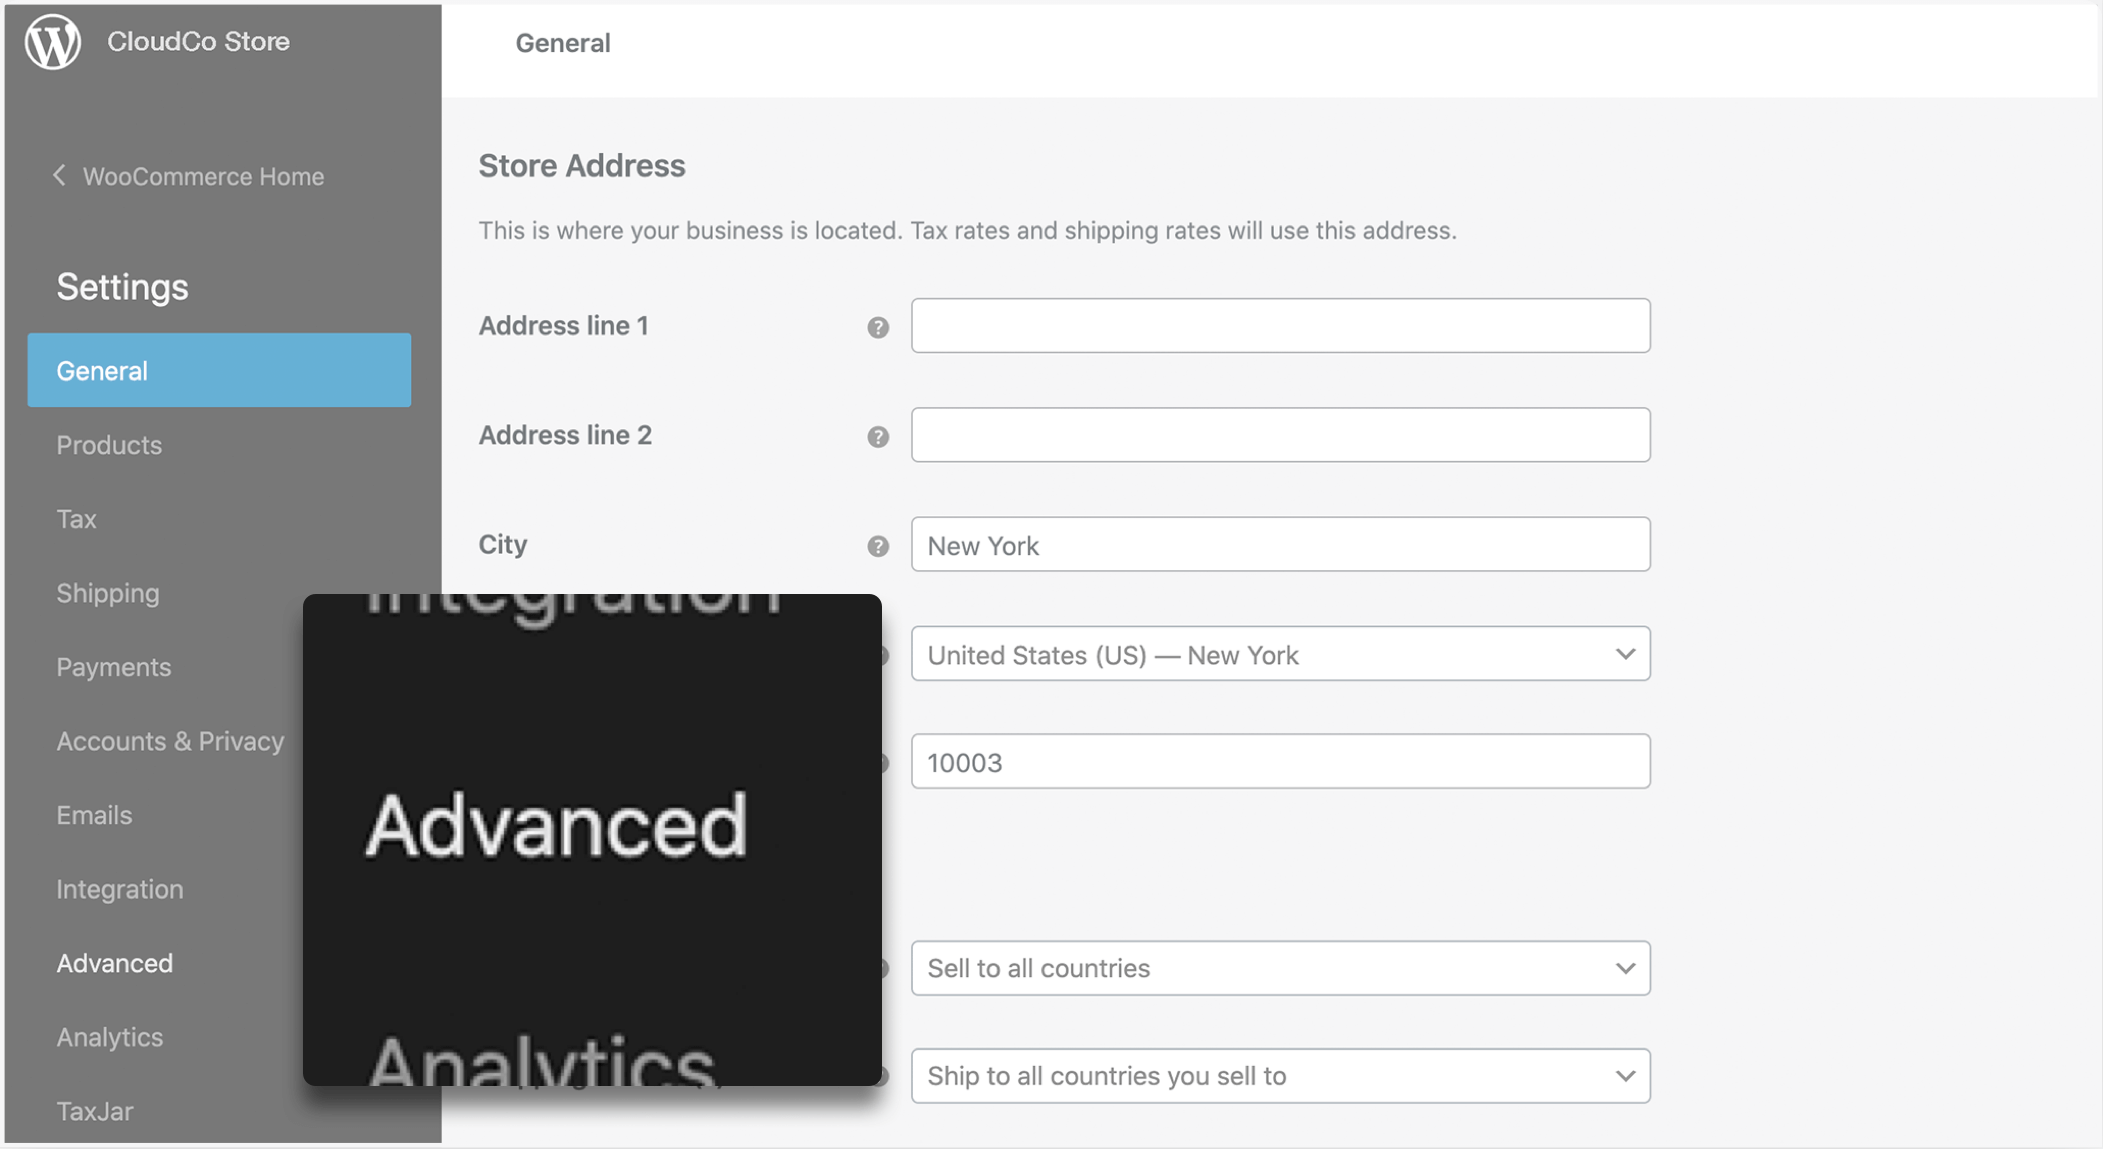
Task: Open the Products settings section
Action: pyautogui.click(x=109, y=445)
